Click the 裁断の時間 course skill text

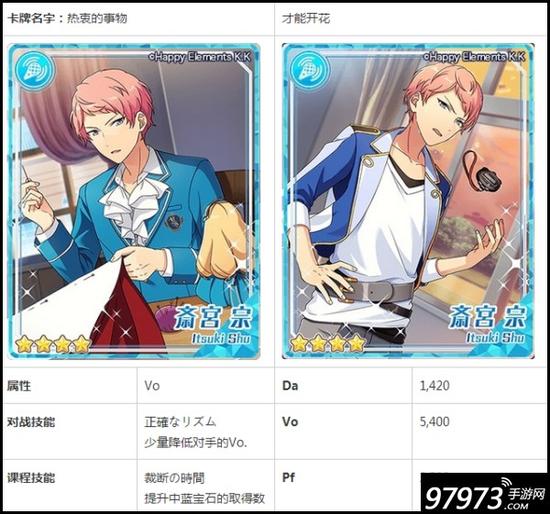pyautogui.click(x=174, y=478)
